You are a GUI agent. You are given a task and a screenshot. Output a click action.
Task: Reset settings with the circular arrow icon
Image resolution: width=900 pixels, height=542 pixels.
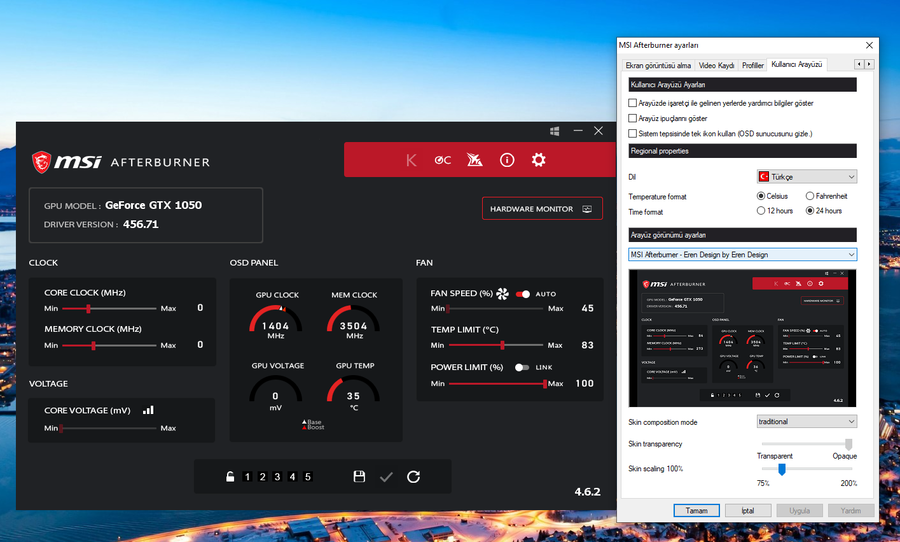pyautogui.click(x=413, y=477)
